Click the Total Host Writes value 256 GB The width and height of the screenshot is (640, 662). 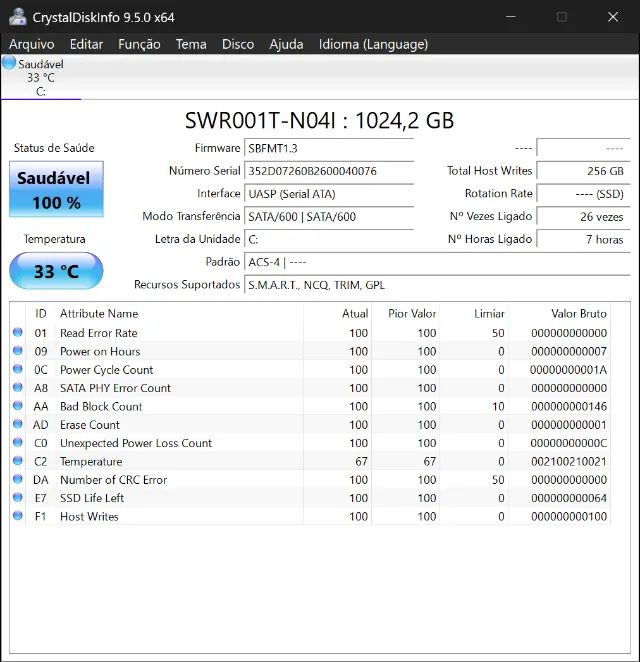(x=583, y=171)
